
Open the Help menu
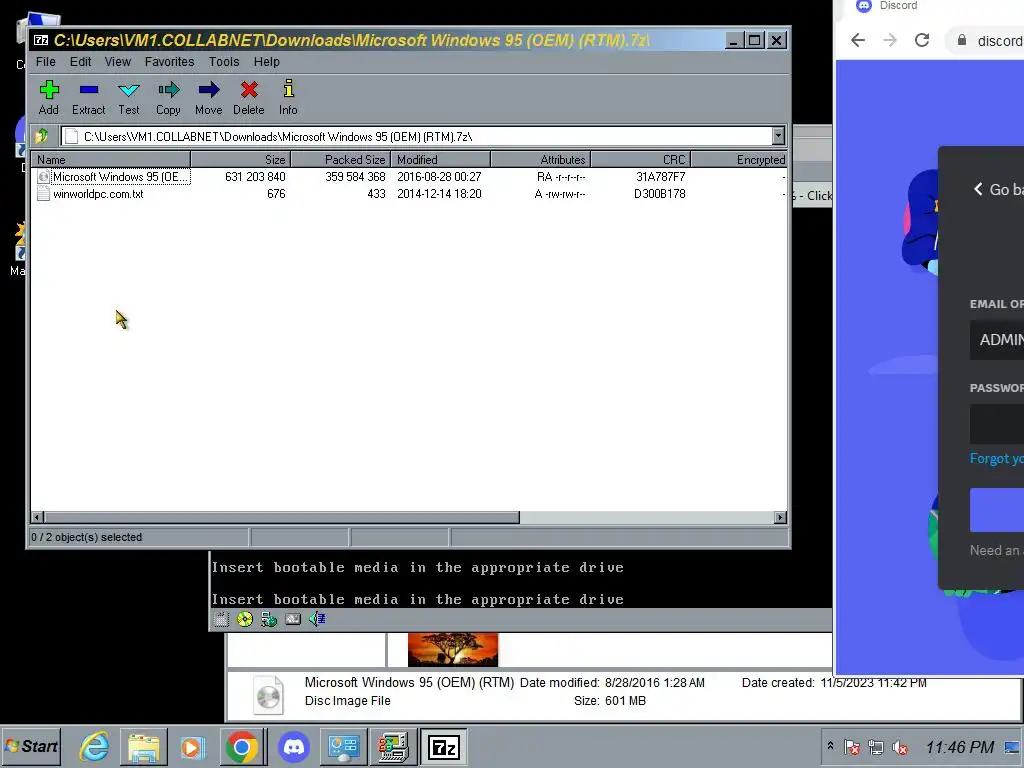click(266, 61)
